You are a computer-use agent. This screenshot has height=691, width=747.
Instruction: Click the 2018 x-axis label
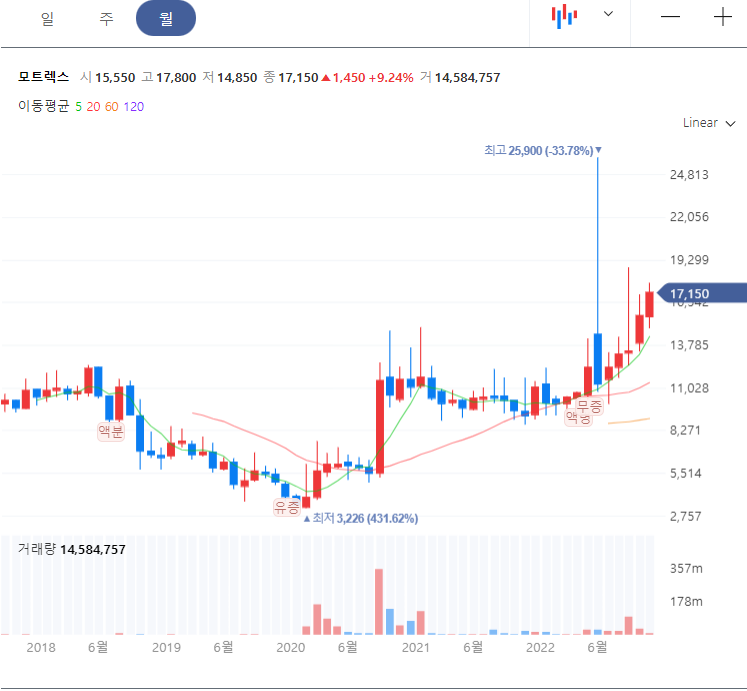tap(41, 648)
